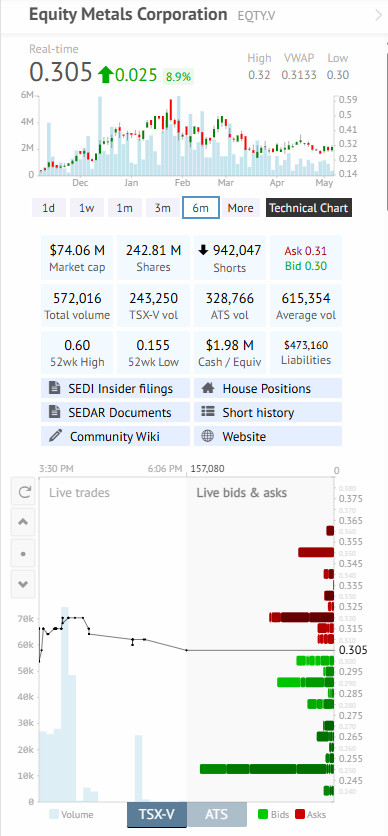
Task: Click the Community Wiki pencil icon
Action: tap(55, 436)
